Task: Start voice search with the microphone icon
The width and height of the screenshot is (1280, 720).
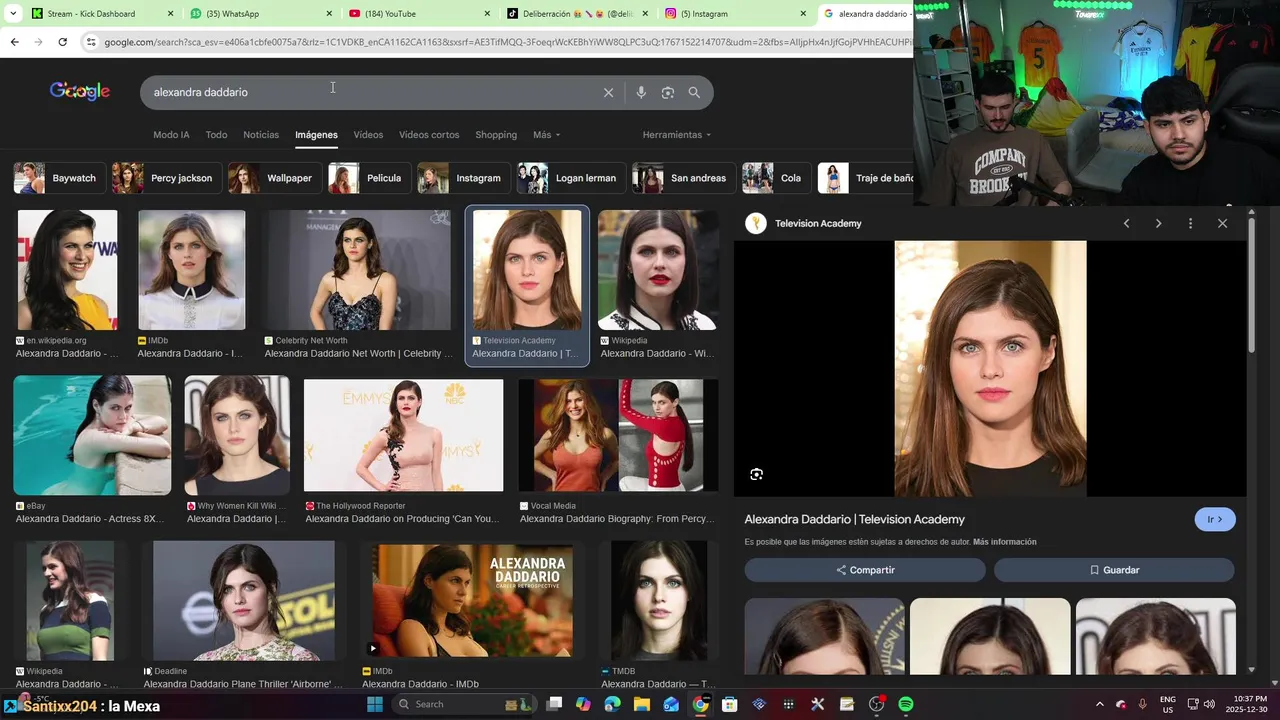Action: coord(641,92)
